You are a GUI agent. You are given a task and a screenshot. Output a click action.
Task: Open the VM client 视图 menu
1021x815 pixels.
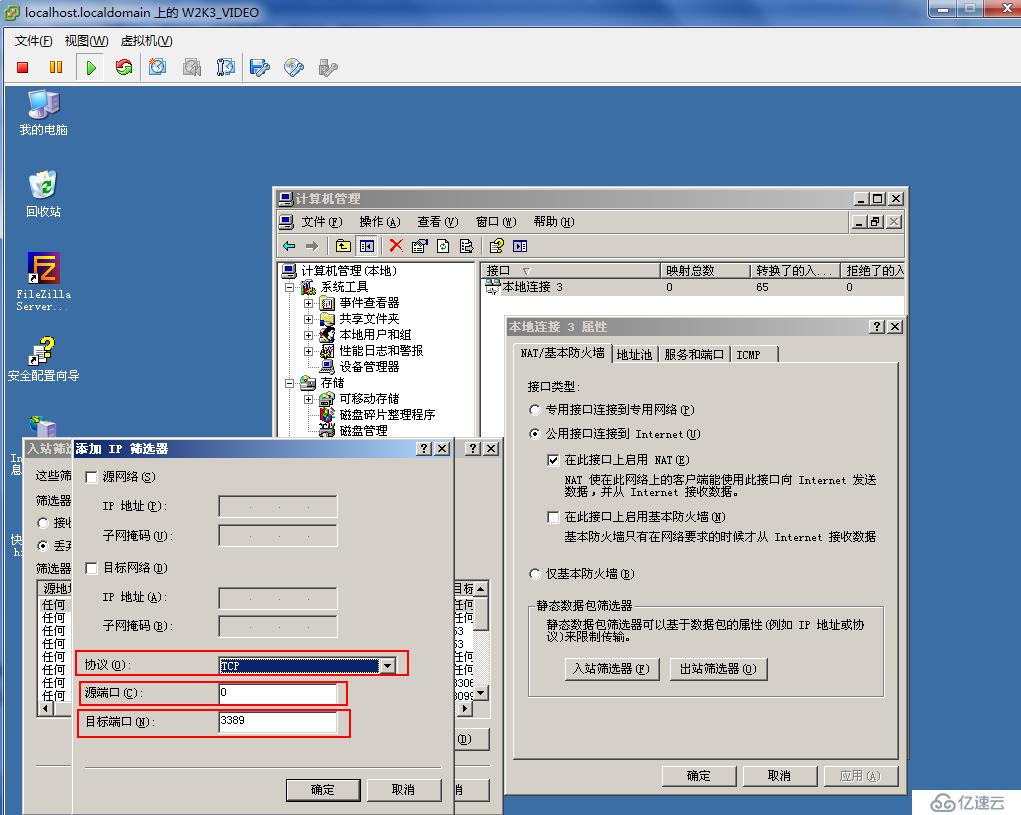87,40
